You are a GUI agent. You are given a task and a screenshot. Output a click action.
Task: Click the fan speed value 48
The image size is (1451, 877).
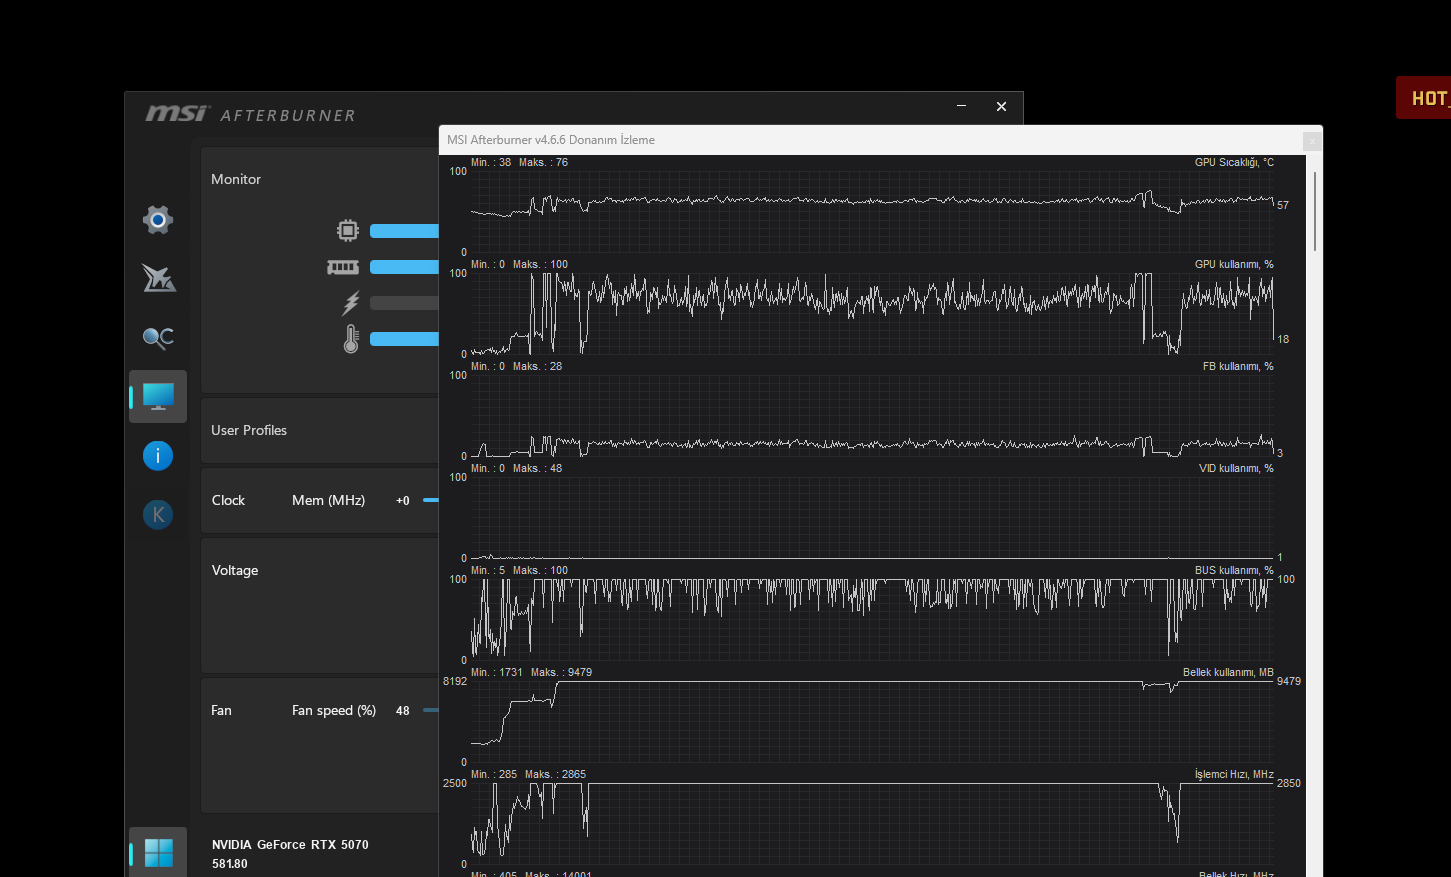402,711
